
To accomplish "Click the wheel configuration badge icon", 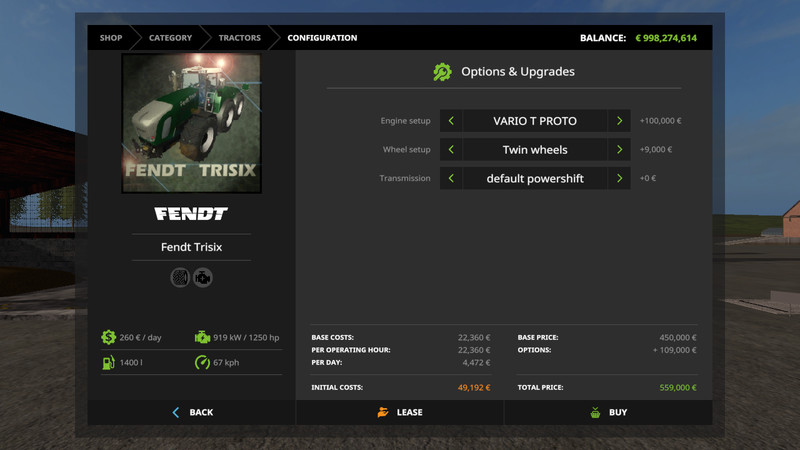I will point(180,277).
